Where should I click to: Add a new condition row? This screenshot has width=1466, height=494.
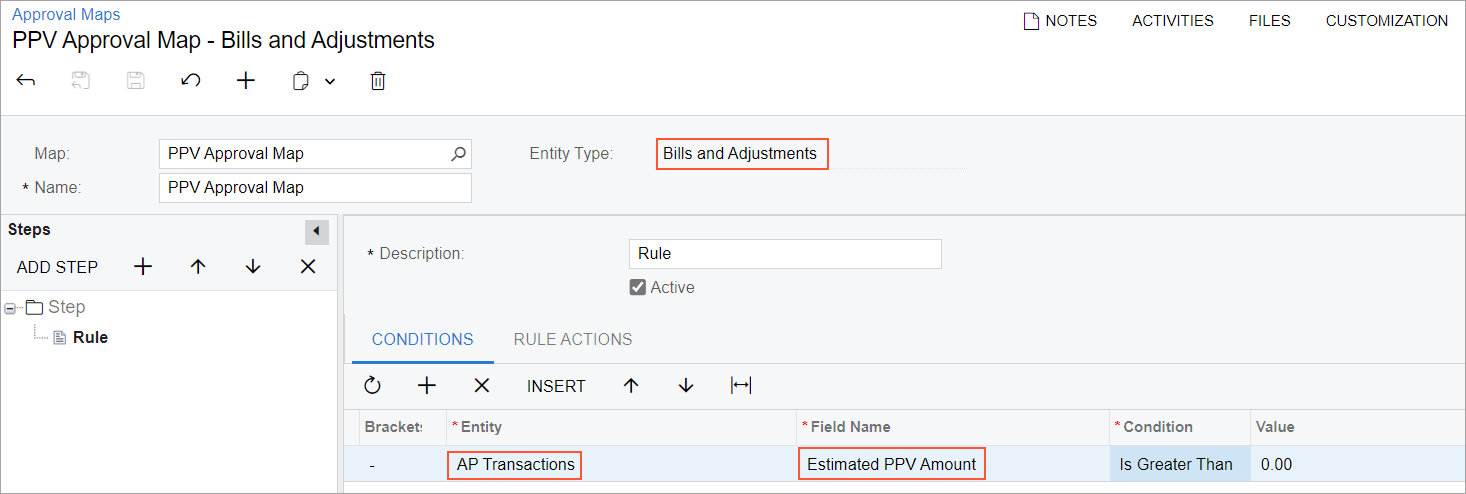point(427,386)
